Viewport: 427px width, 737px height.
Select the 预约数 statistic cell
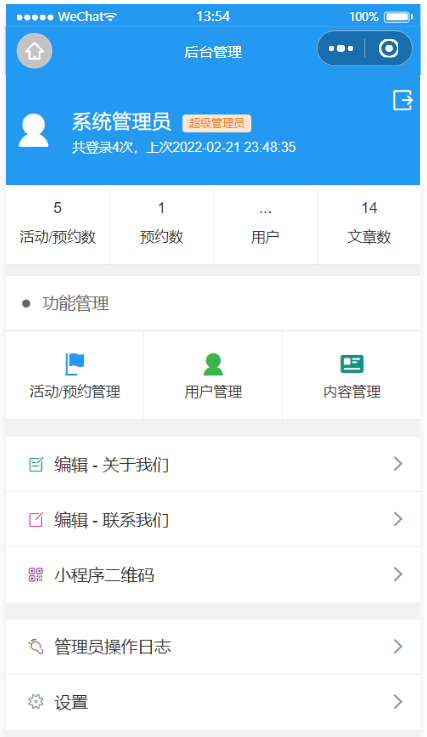161,224
